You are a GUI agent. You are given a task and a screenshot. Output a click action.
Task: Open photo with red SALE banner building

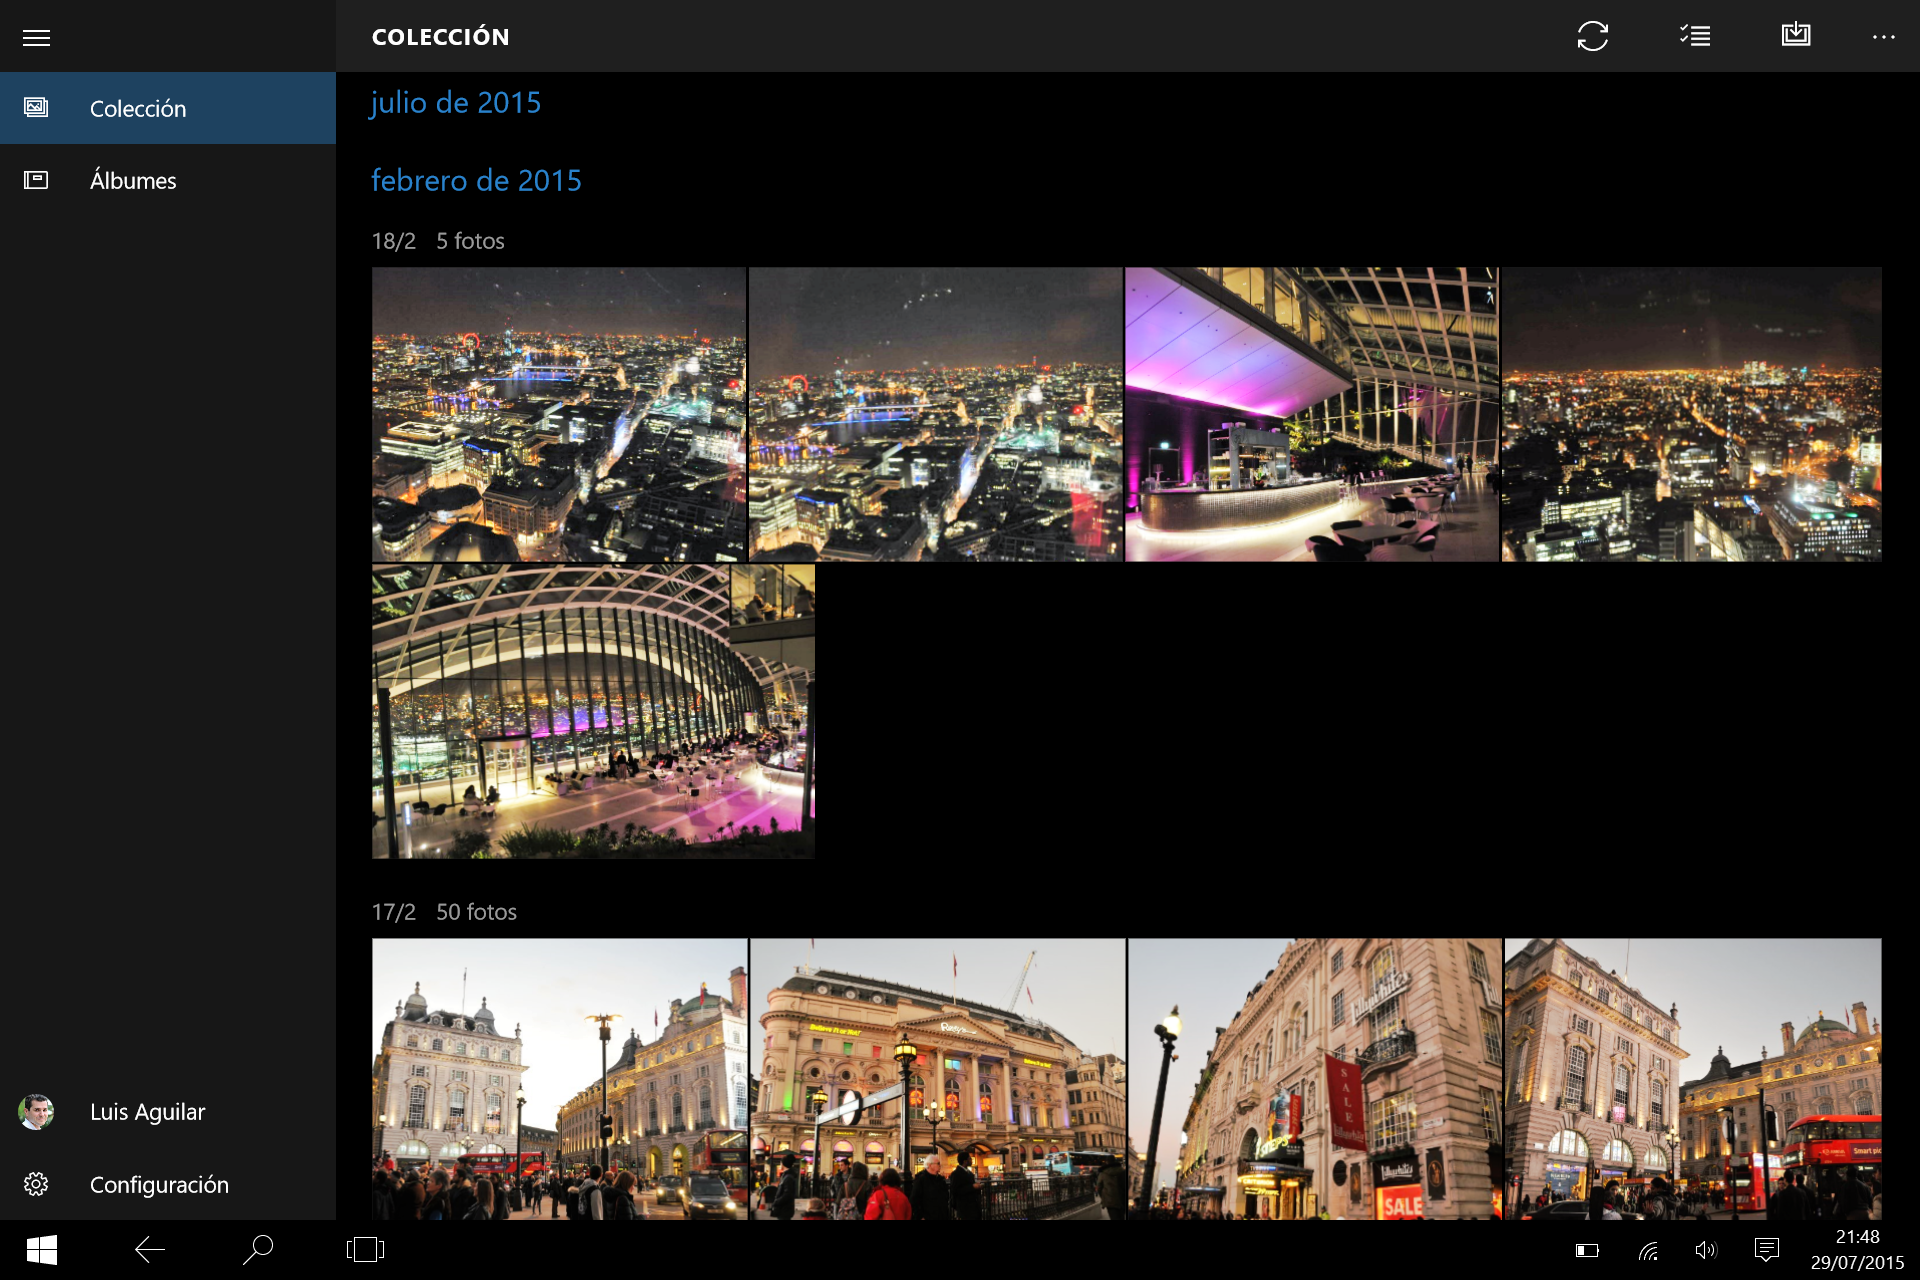point(1314,1078)
